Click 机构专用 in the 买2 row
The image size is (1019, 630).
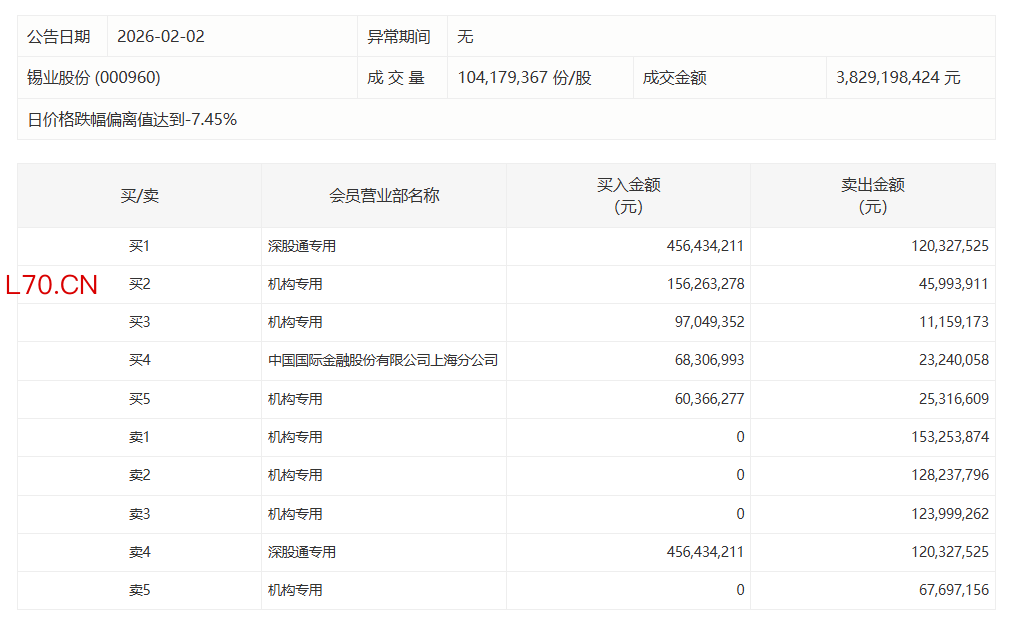coord(295,284)
